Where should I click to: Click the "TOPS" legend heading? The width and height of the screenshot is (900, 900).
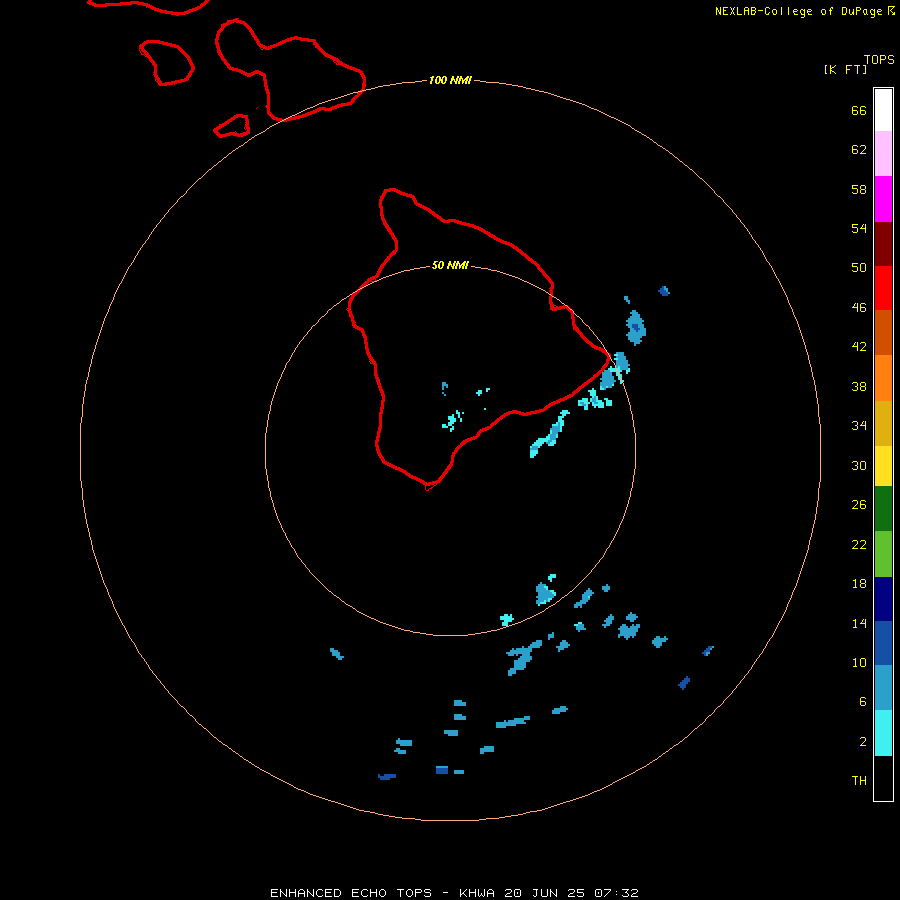pyautogui.click(x=879, y=59)
